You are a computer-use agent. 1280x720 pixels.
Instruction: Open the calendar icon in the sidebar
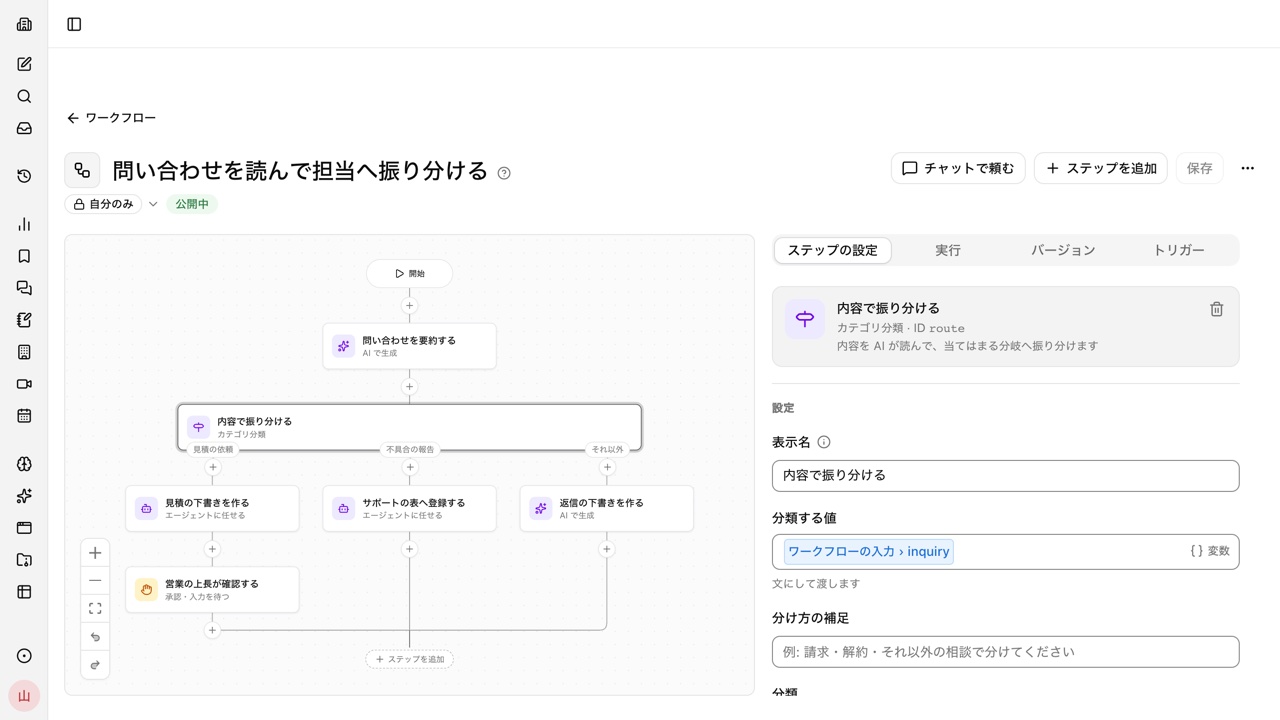click(24, 416)
